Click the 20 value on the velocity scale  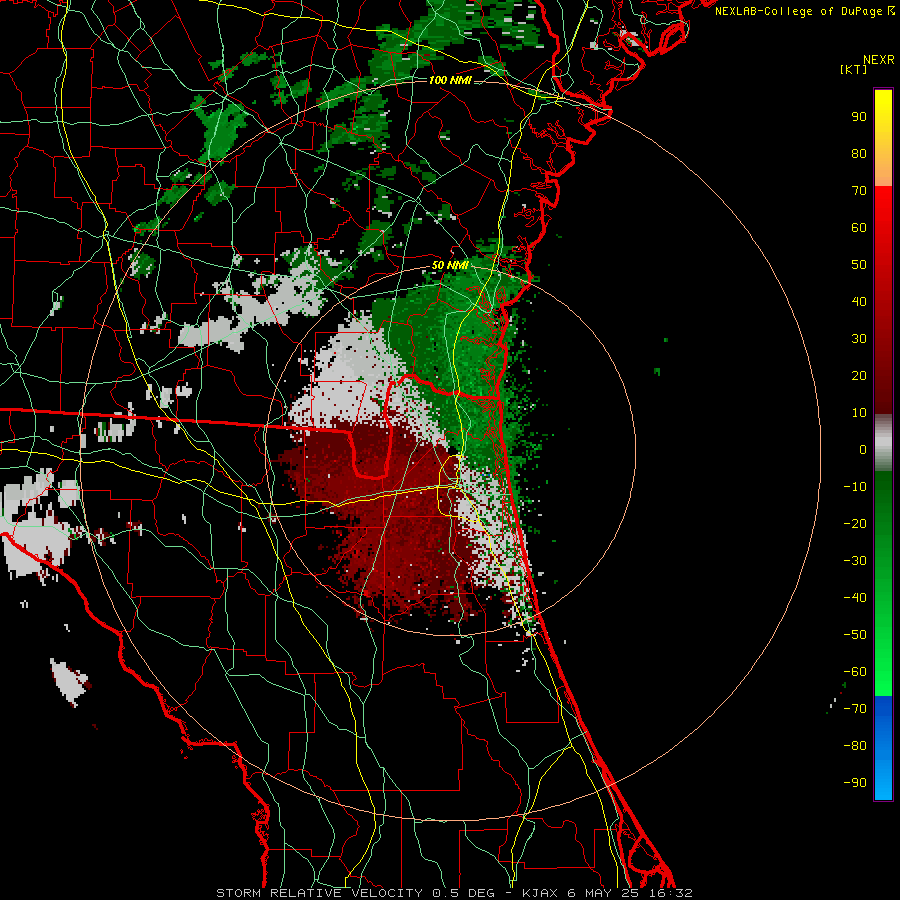(859, 376)
